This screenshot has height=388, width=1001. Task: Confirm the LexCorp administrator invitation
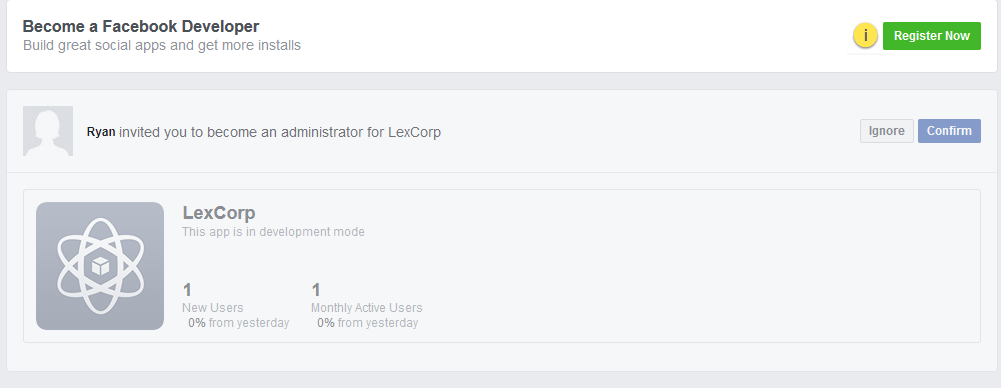pyautogui.click(x=949, y=131)
